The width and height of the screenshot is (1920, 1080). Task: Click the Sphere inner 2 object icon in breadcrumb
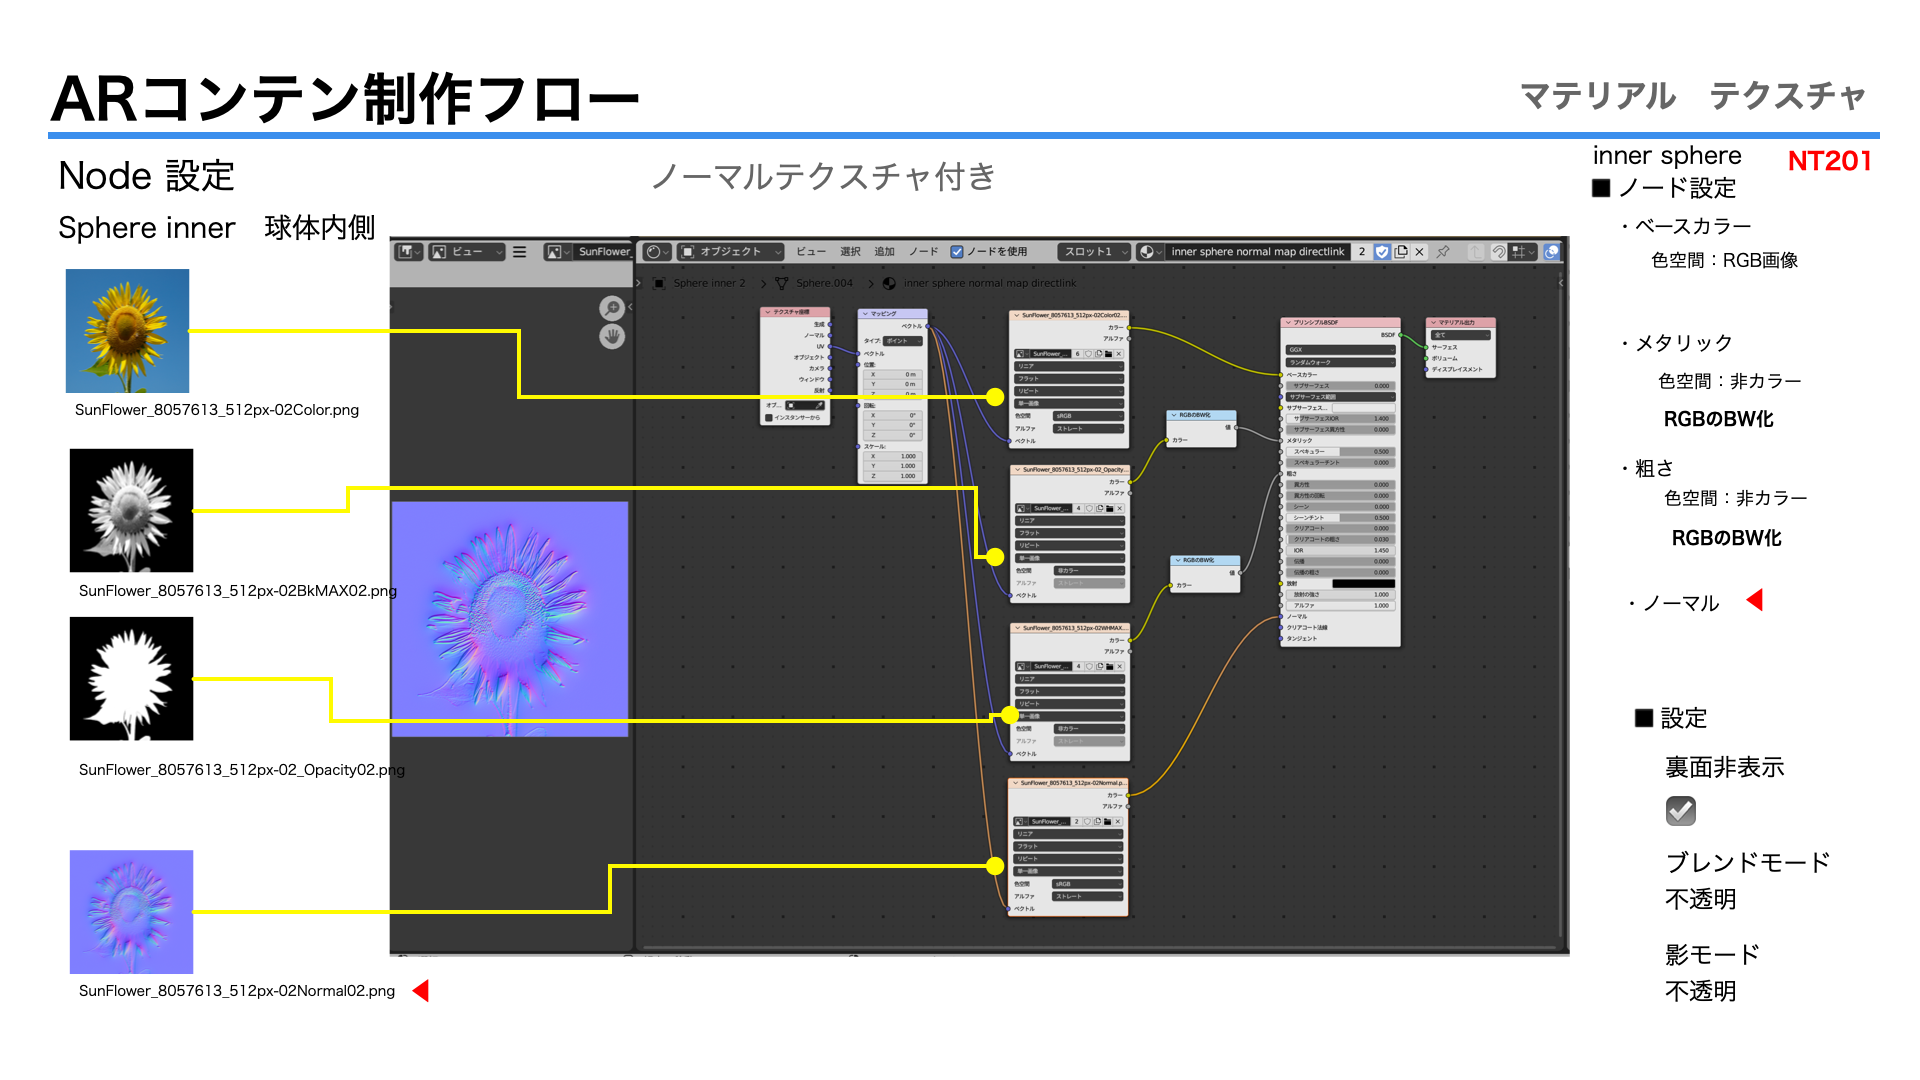pyautogui.click(x=659, y=284)
